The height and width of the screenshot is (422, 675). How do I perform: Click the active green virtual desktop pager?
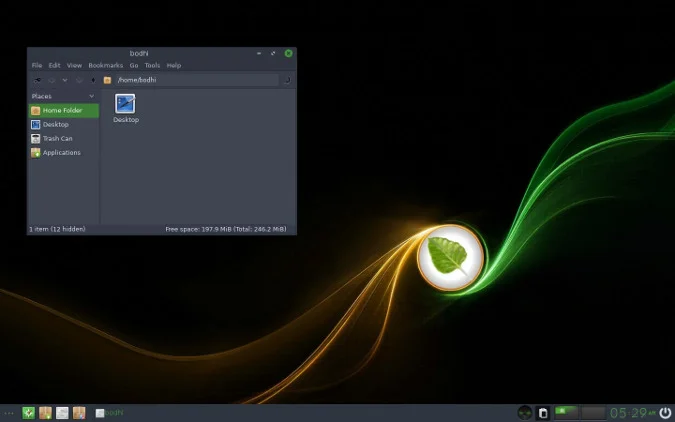[x=567, y=412]
